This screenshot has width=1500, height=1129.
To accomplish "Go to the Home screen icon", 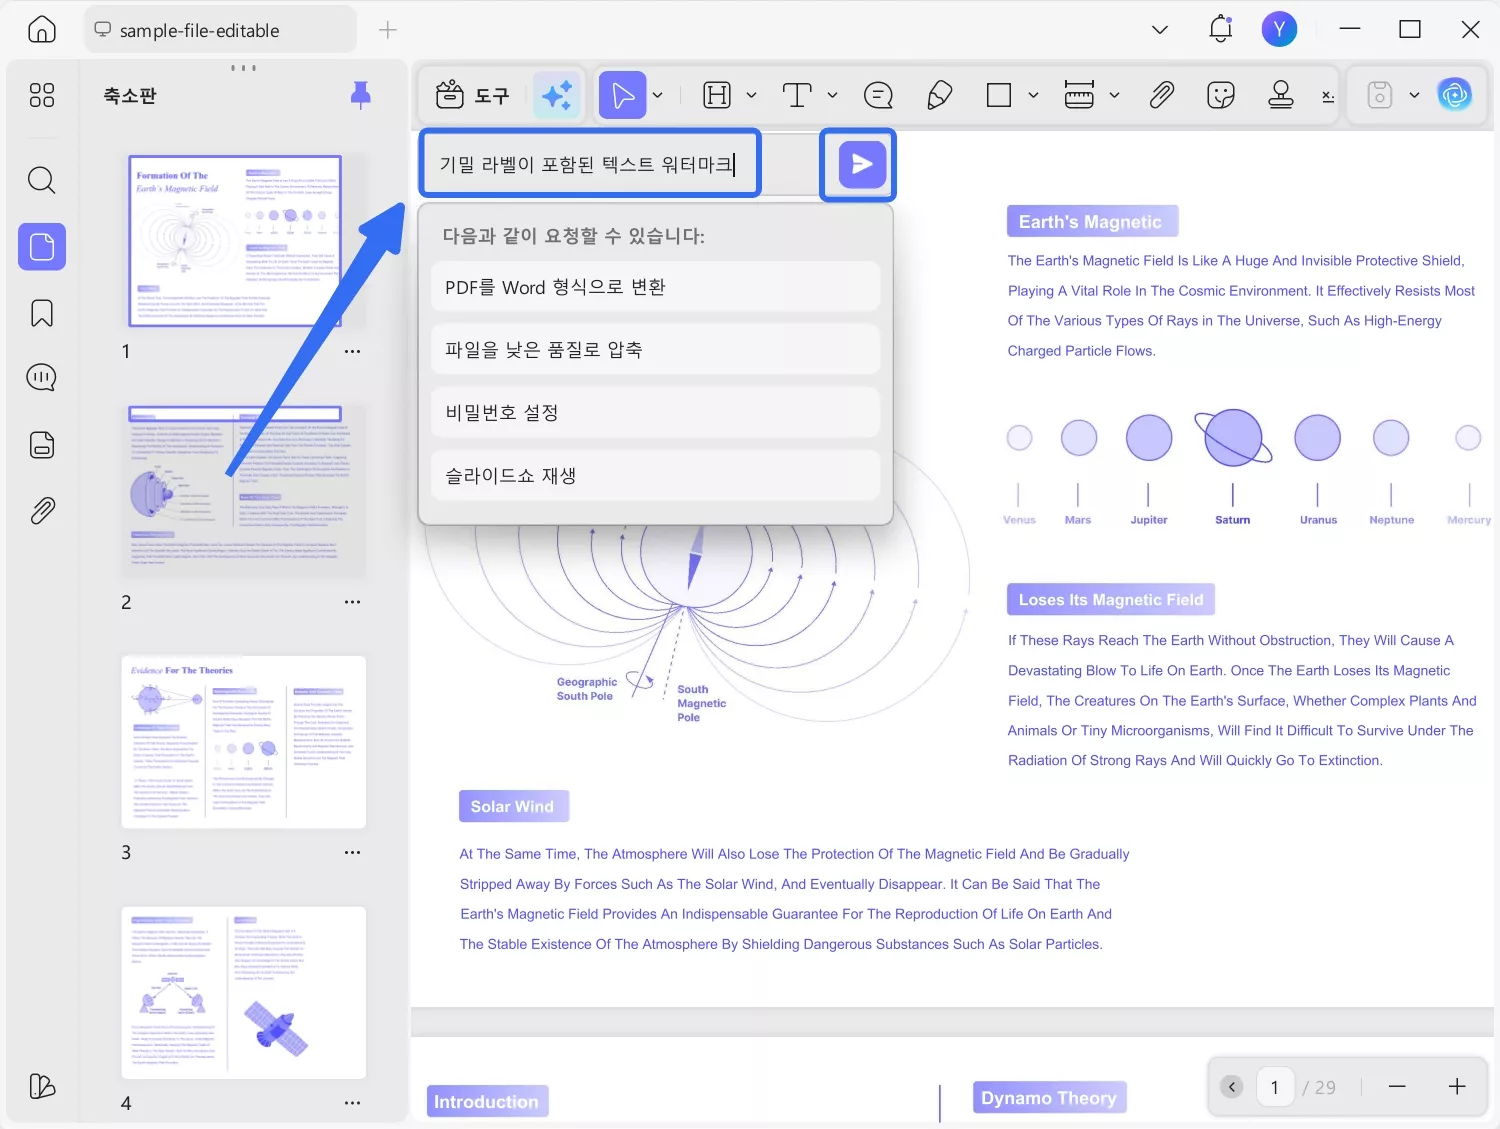I will [42, 30].
